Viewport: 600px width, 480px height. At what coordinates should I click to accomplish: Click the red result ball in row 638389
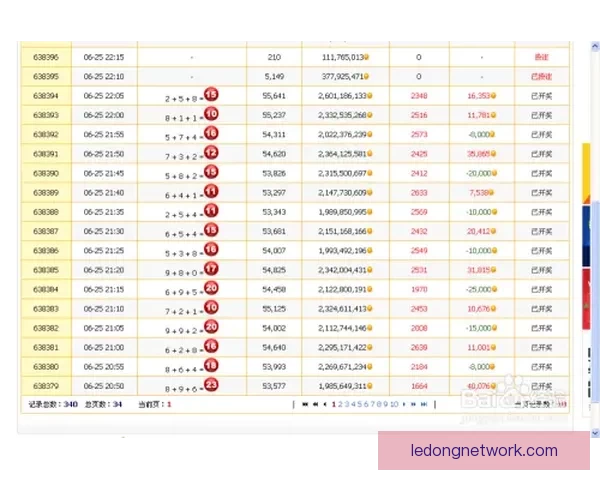(211, 191)
